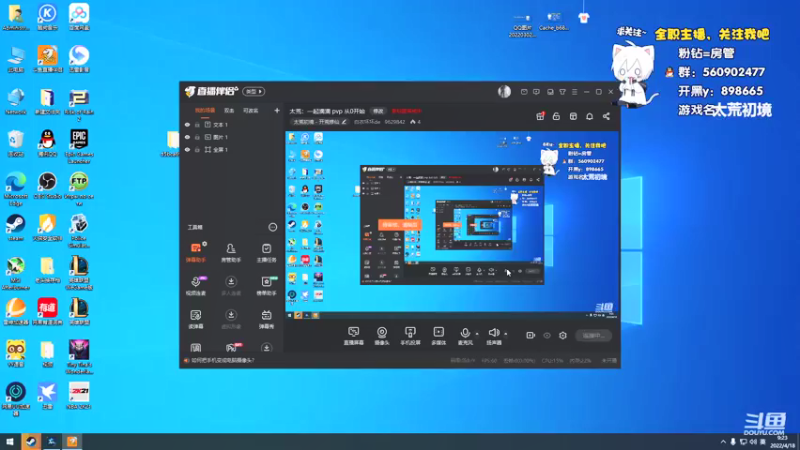
Task: Open the mode dropdown beside the logo
Action: click(x=254, y=91)
